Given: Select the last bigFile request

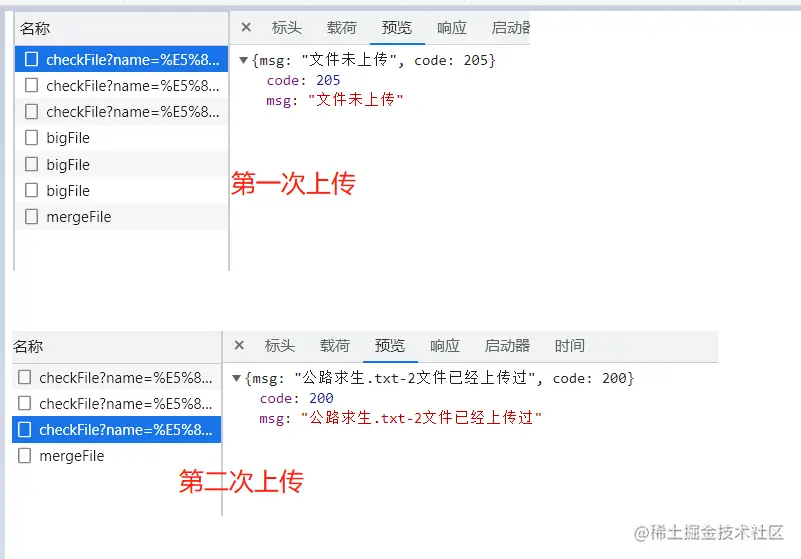Looking at the screenshot, I should pos(122,190).
